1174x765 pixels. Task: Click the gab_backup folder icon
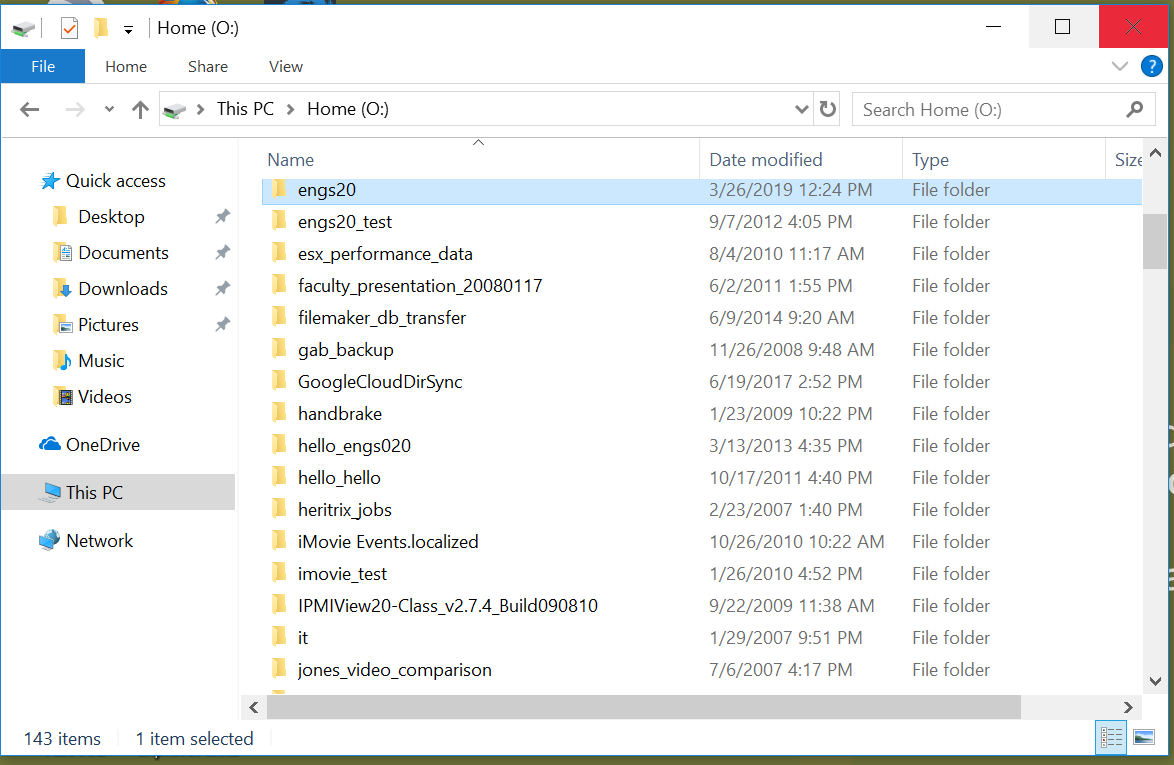[x=279, y=350]
